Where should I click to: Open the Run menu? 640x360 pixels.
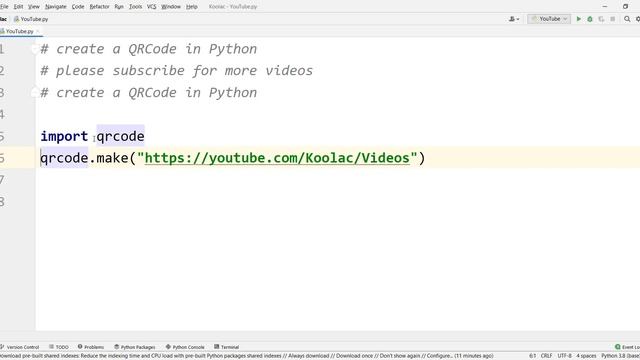[119, 7]
